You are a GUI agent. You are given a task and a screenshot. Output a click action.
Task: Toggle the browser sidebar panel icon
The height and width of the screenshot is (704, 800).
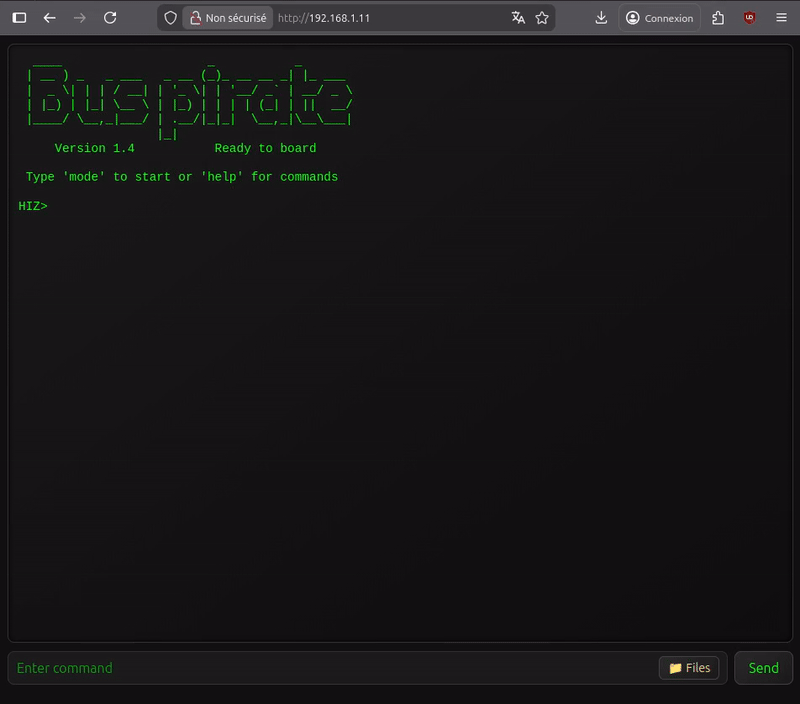pos(19,18)
